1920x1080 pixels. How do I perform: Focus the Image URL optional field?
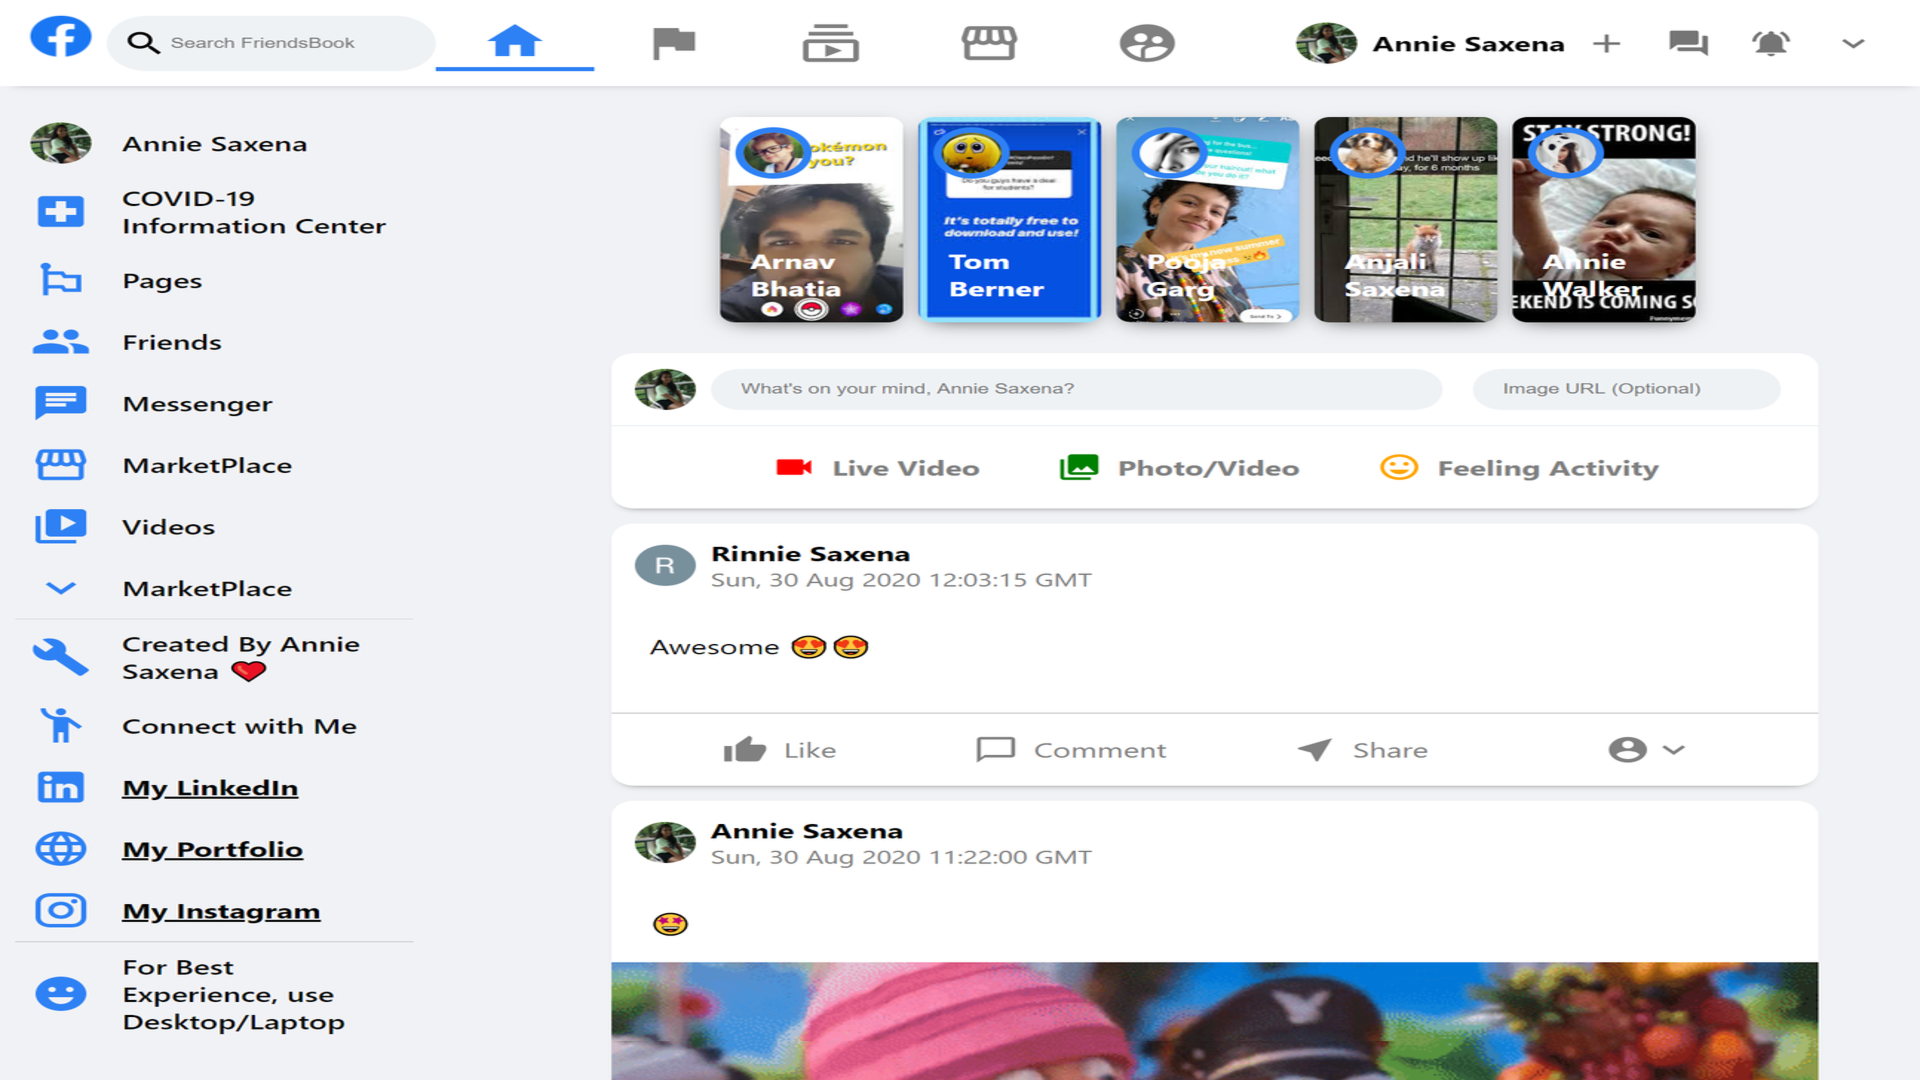click(1625, 388)
